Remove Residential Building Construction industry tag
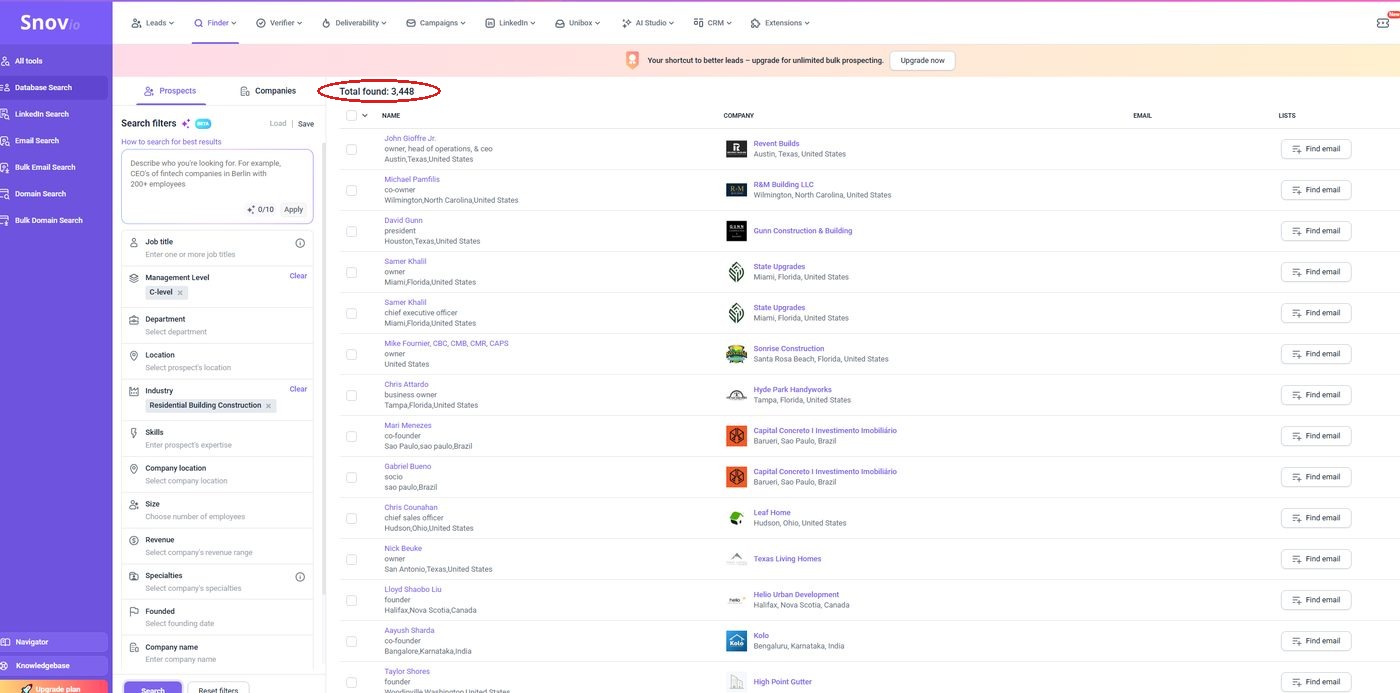Viewport: 1400px width, 693px height. (268, 406)
